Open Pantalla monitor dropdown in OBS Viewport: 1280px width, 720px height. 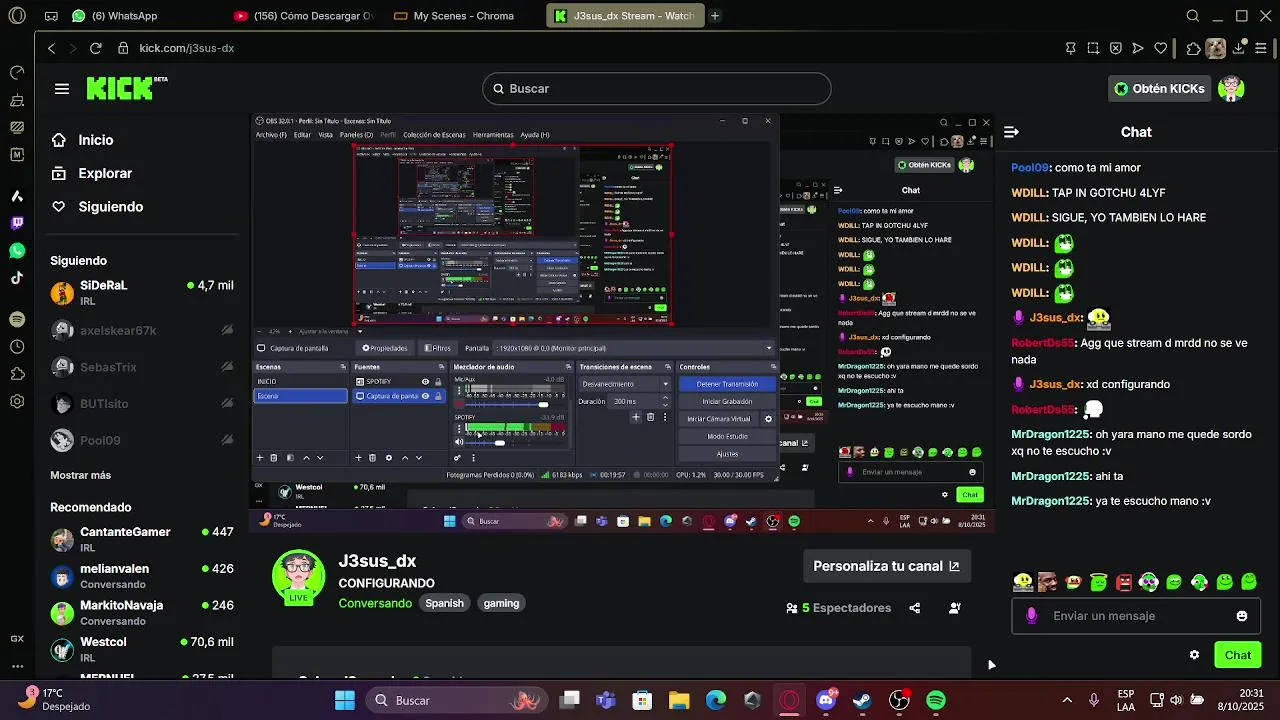click(x=634, y=348)
